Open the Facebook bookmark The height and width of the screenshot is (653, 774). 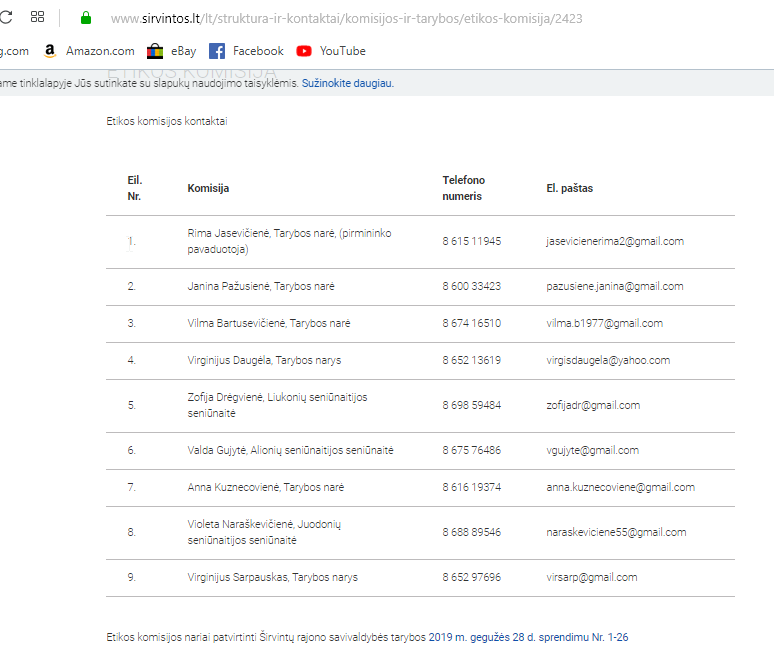point(246,51)
